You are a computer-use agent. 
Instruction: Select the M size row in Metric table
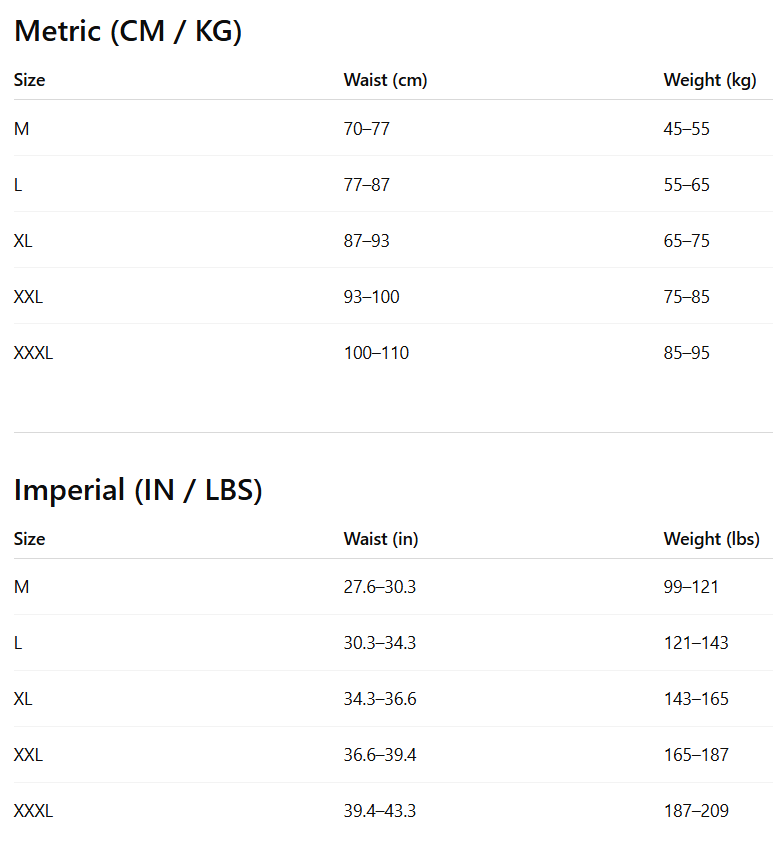pos(22,129)
